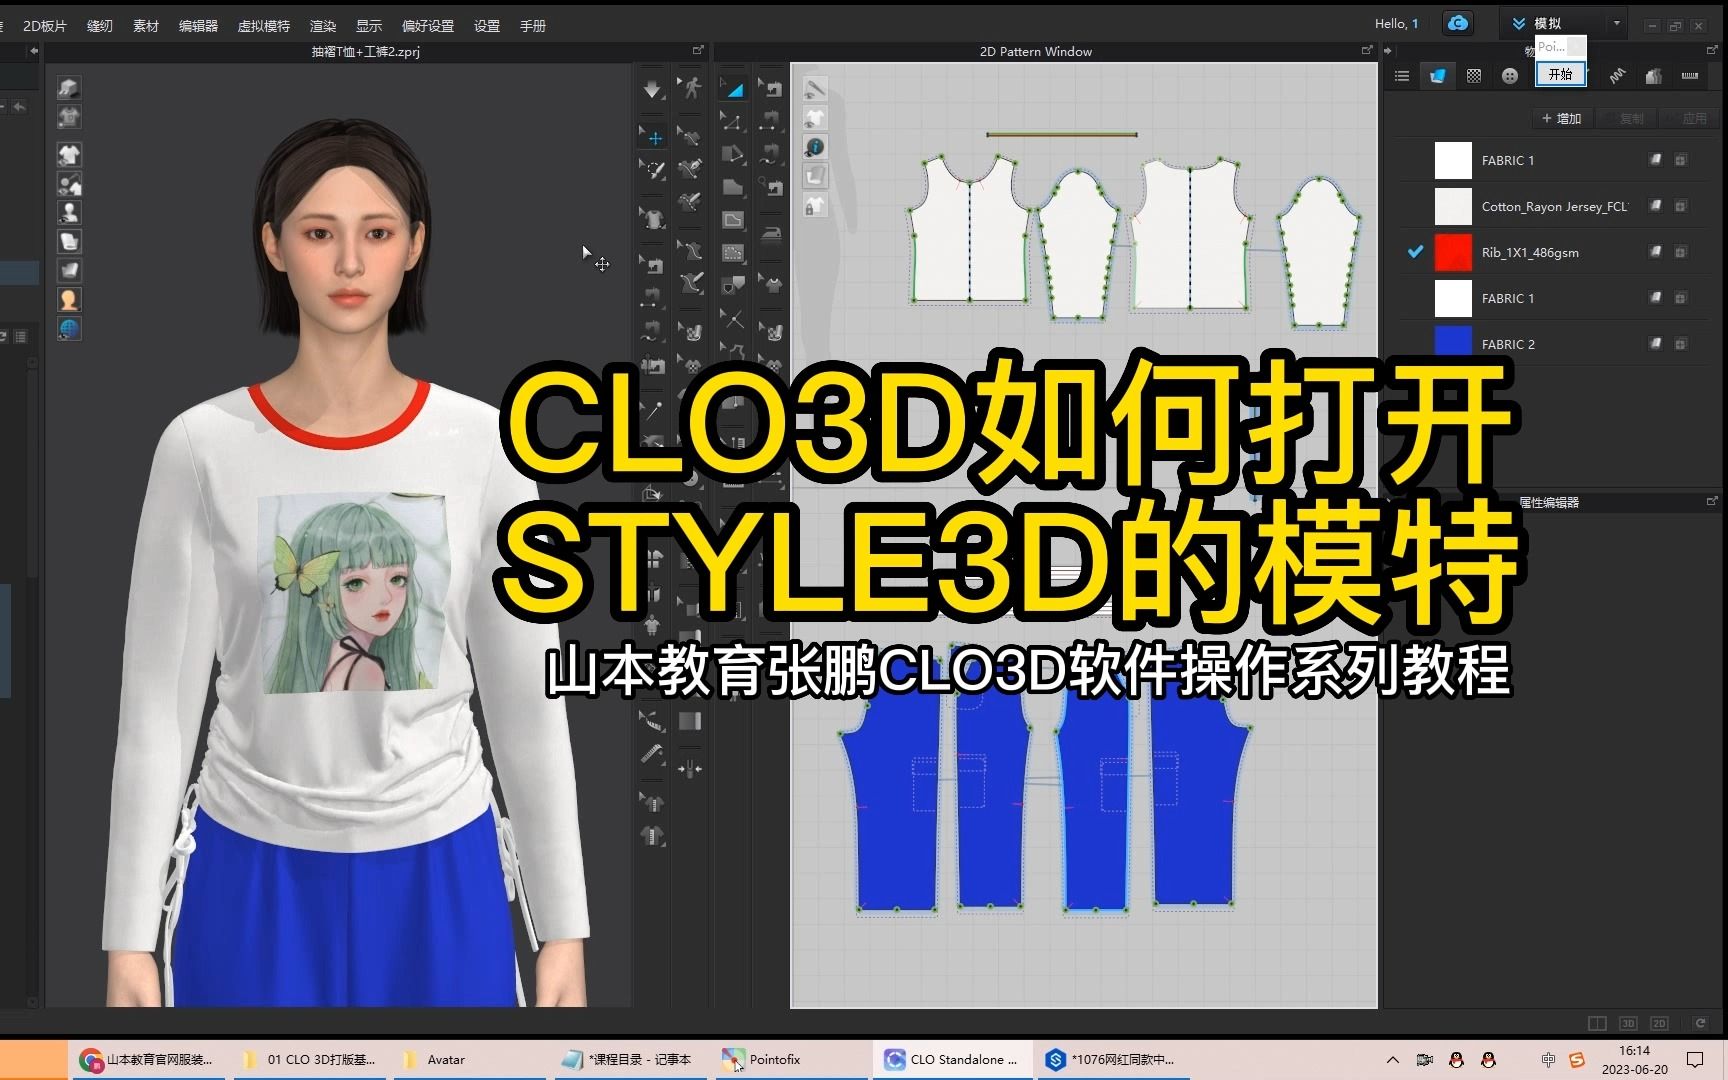Open the checkerboard texture icon in fabric panel
1728x1080 pixels.
1473,75
